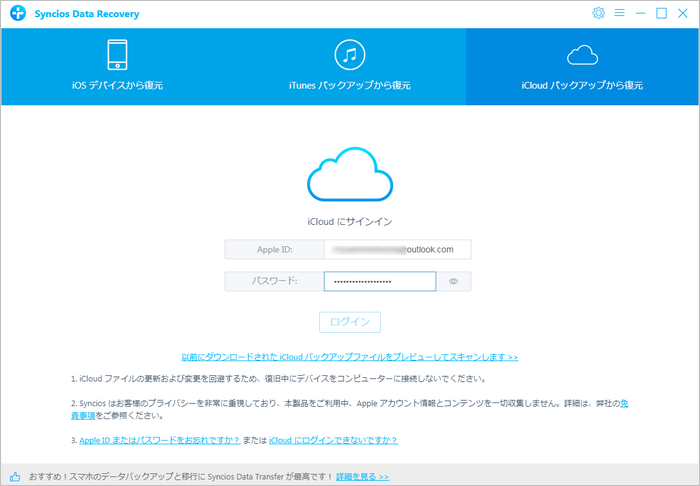This screenshot has width=700, height=486.
Task: Focus the Apple ID input field
Action: point(397,249)
